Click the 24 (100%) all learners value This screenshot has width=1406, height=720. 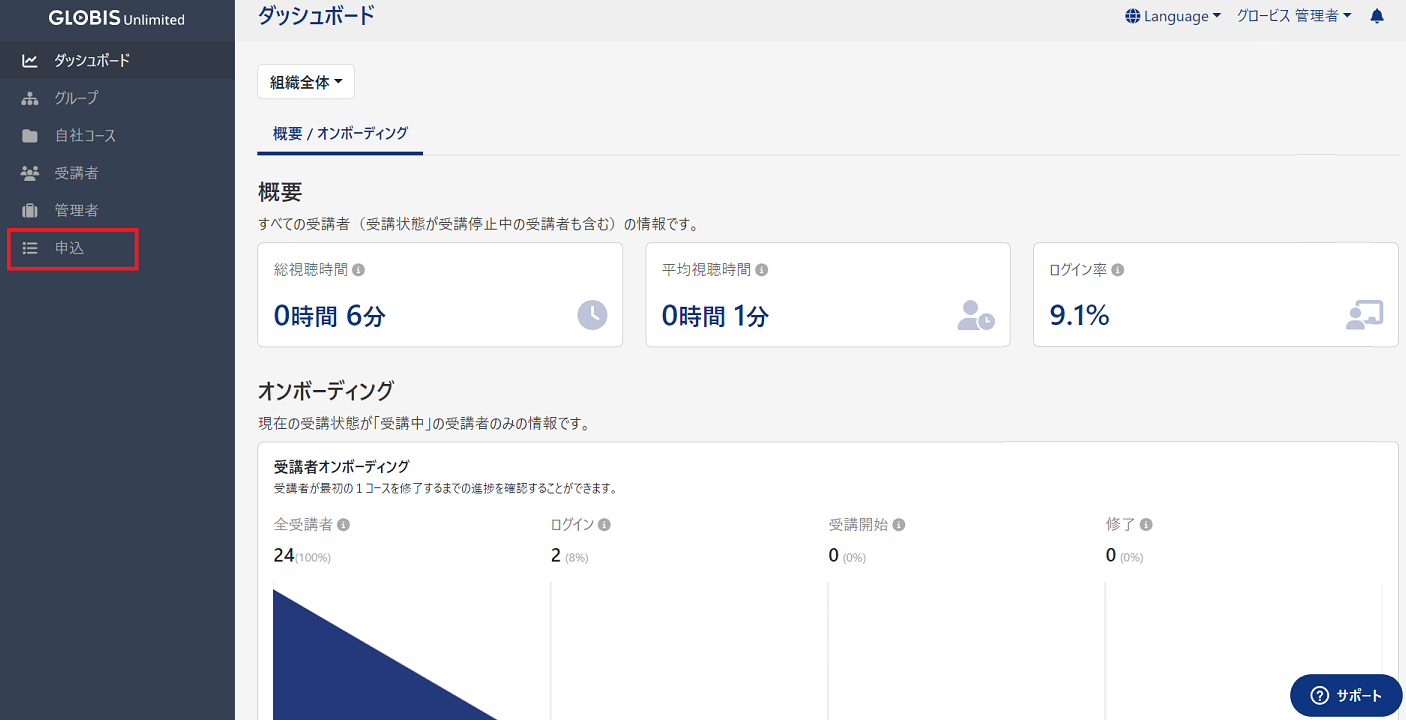(302, 556)
